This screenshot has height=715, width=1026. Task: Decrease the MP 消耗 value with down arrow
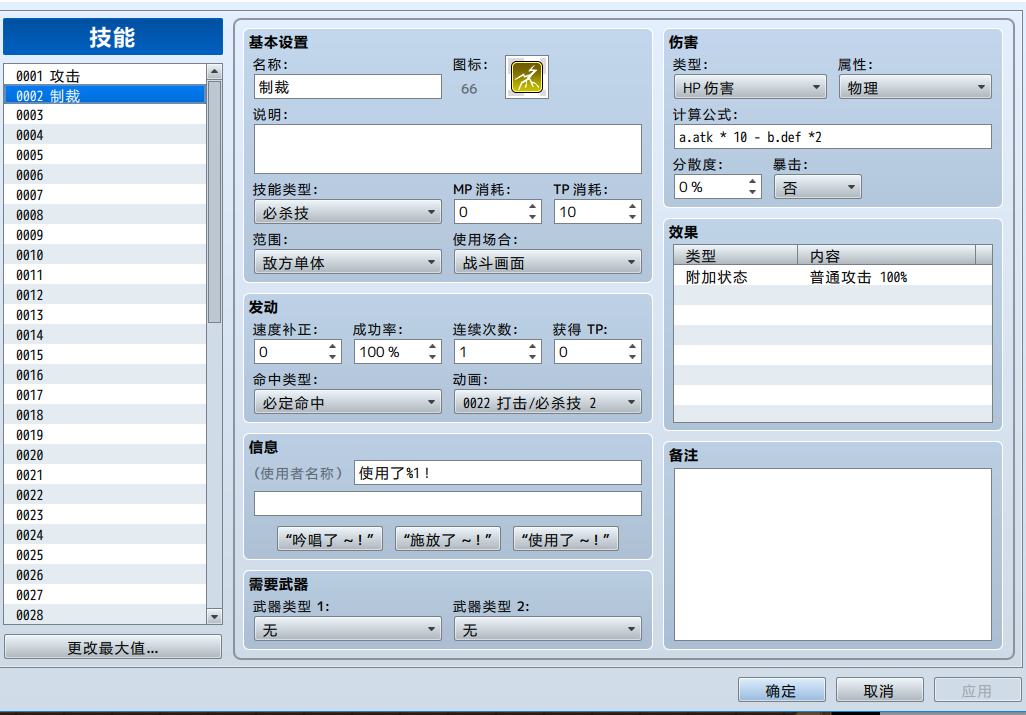click(x=532, y=217)
